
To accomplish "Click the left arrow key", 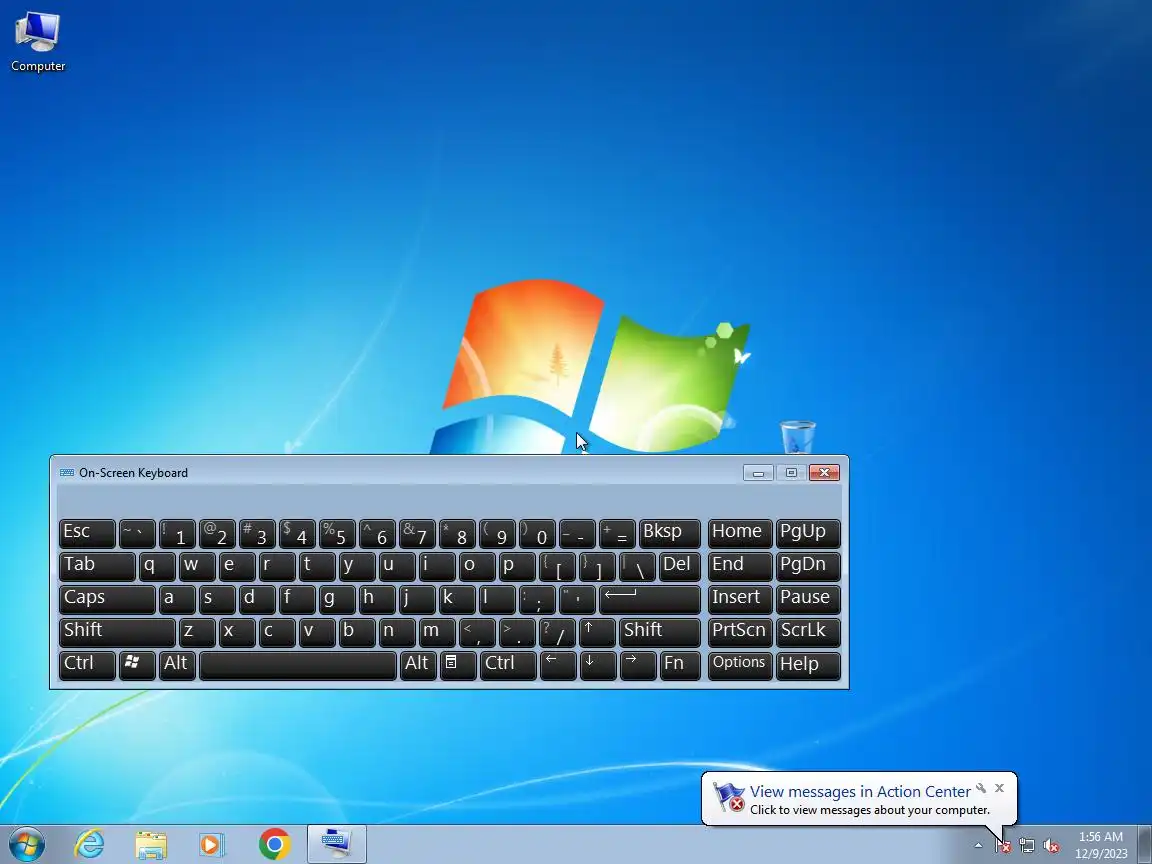I will pyautogui.click(x=558, y=665).
